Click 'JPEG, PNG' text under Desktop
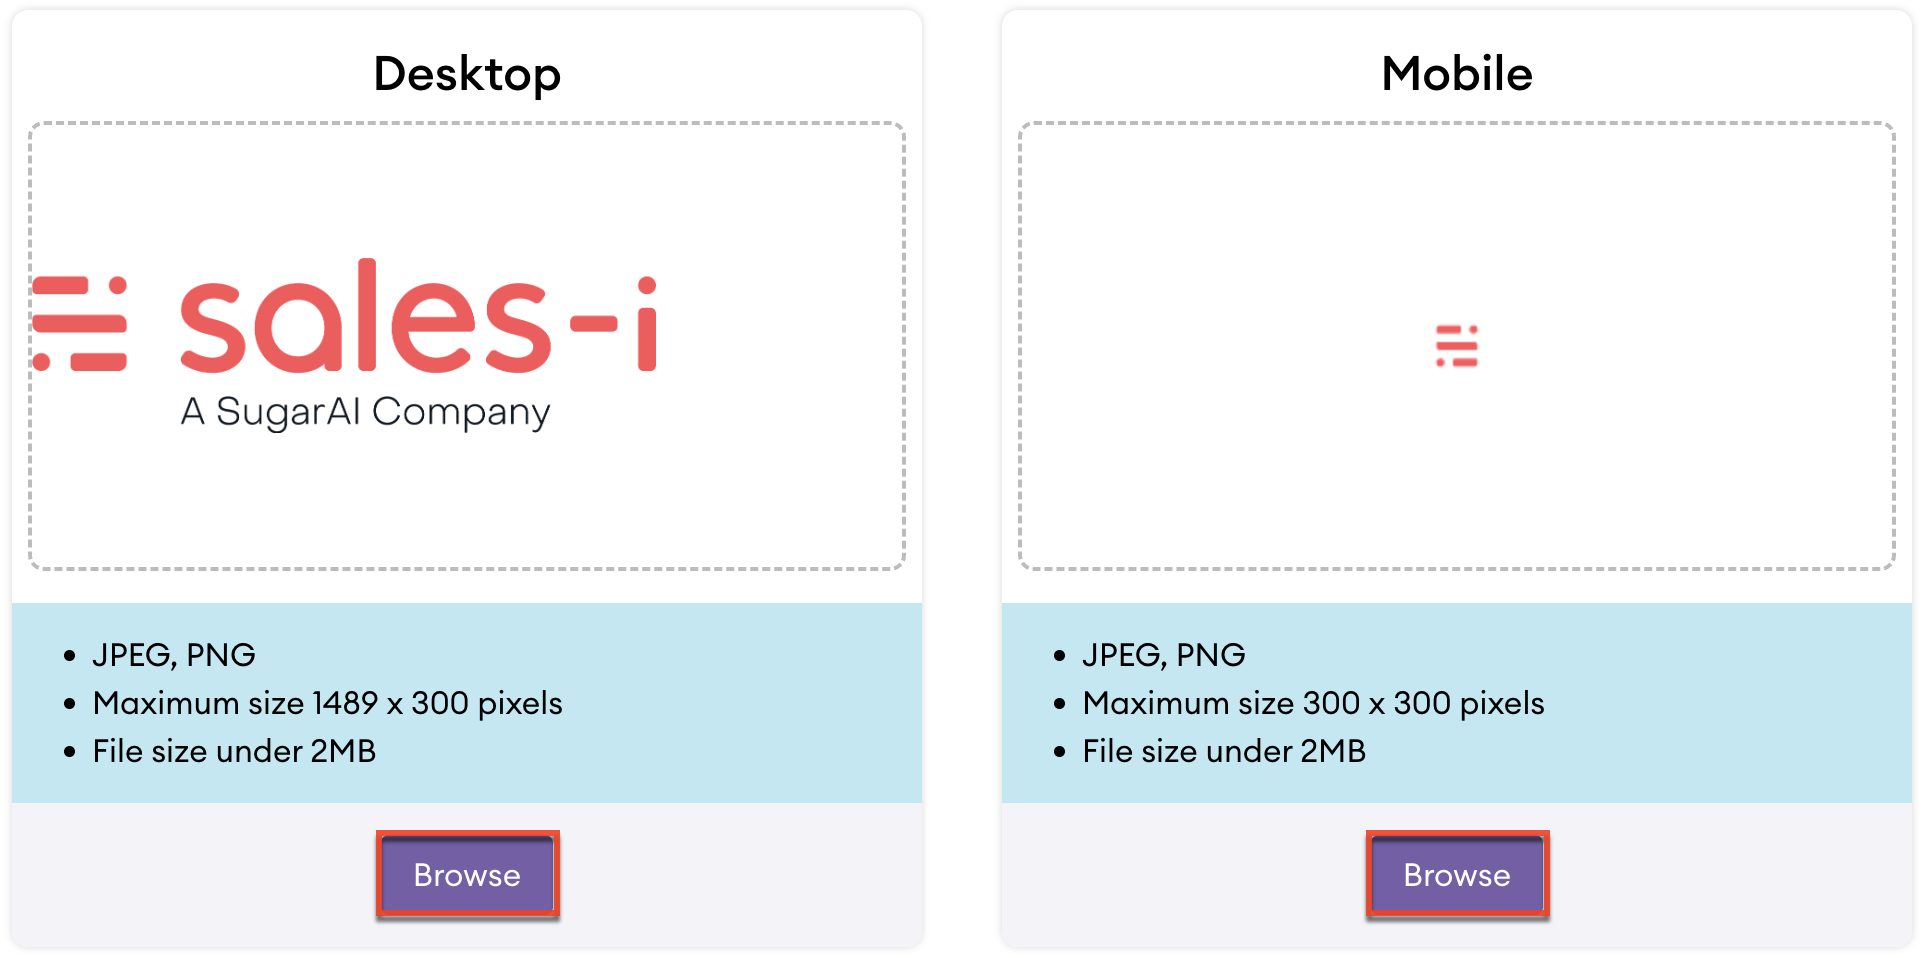Viewport: 1924px width, 958px height. [x=174, y=655]
